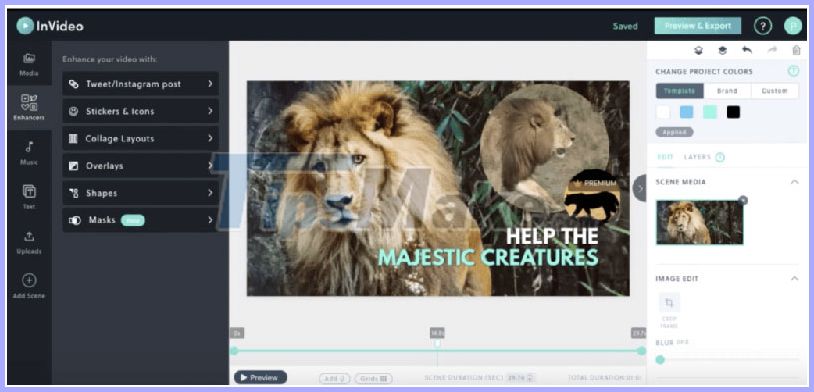Open the Music panel in sidebar

pos(29,153)
